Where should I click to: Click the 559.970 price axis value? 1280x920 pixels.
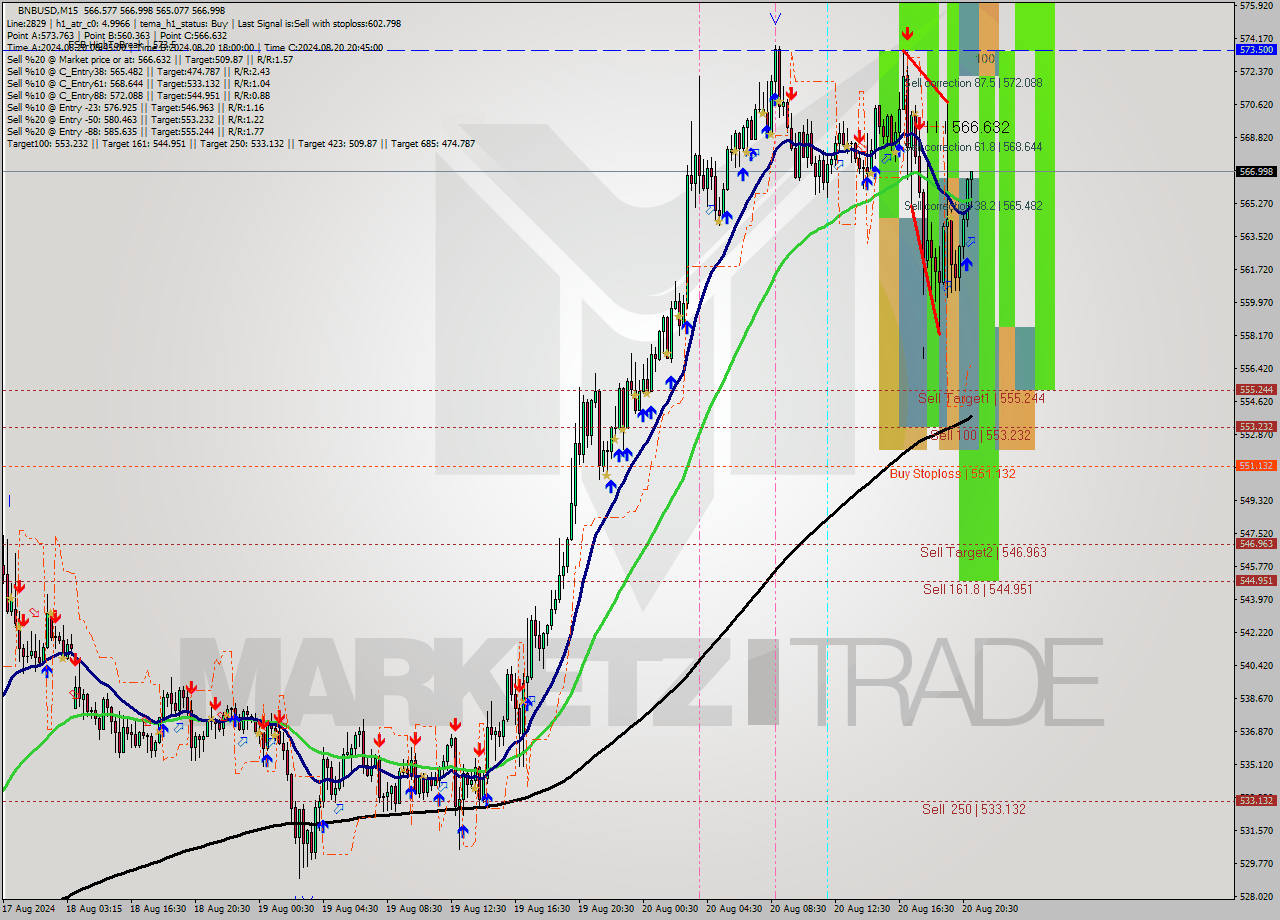[1256, 303]
